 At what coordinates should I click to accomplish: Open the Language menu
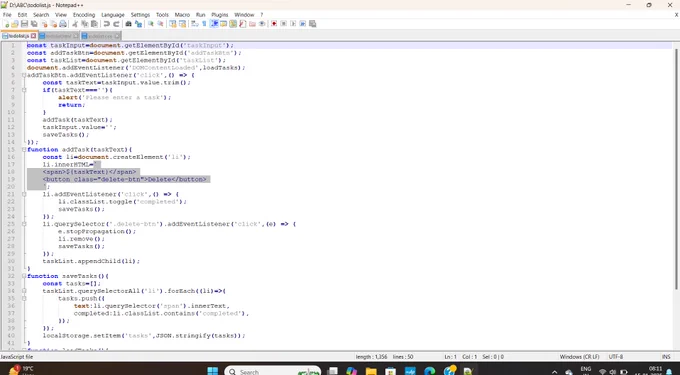point(113,15)
